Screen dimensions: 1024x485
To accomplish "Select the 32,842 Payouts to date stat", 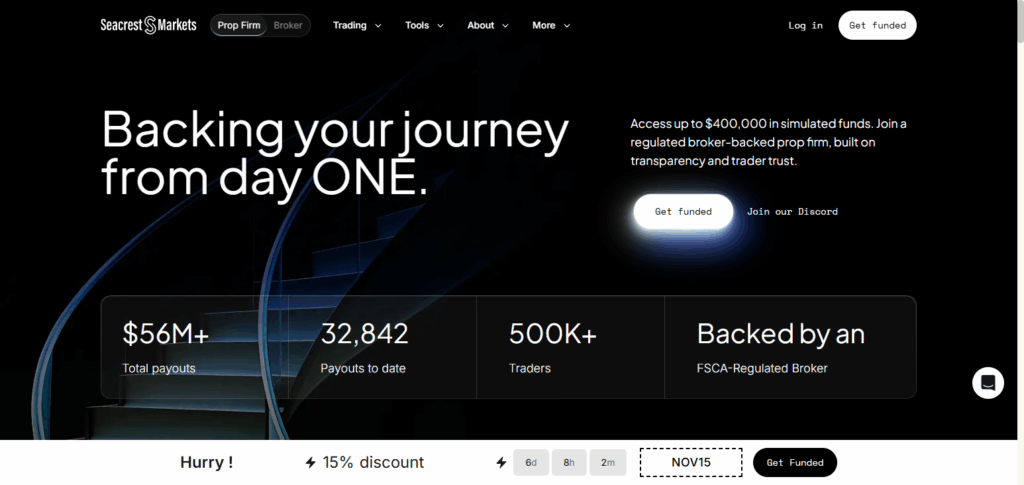I will 364,347.
